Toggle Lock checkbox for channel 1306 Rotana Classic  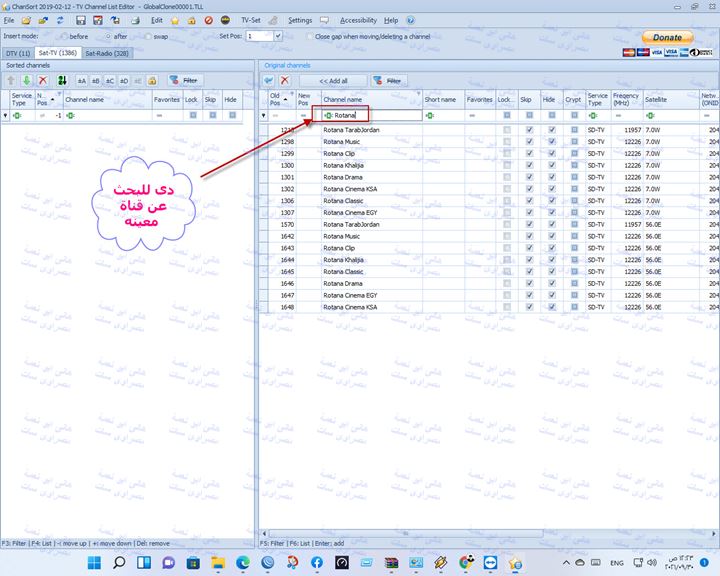pos(507,201)
